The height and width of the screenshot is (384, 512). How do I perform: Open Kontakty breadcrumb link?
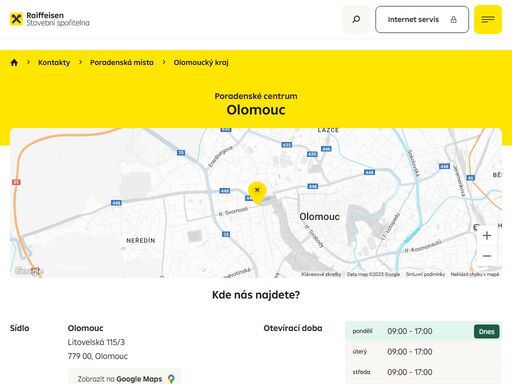click(x=54, y=62)
